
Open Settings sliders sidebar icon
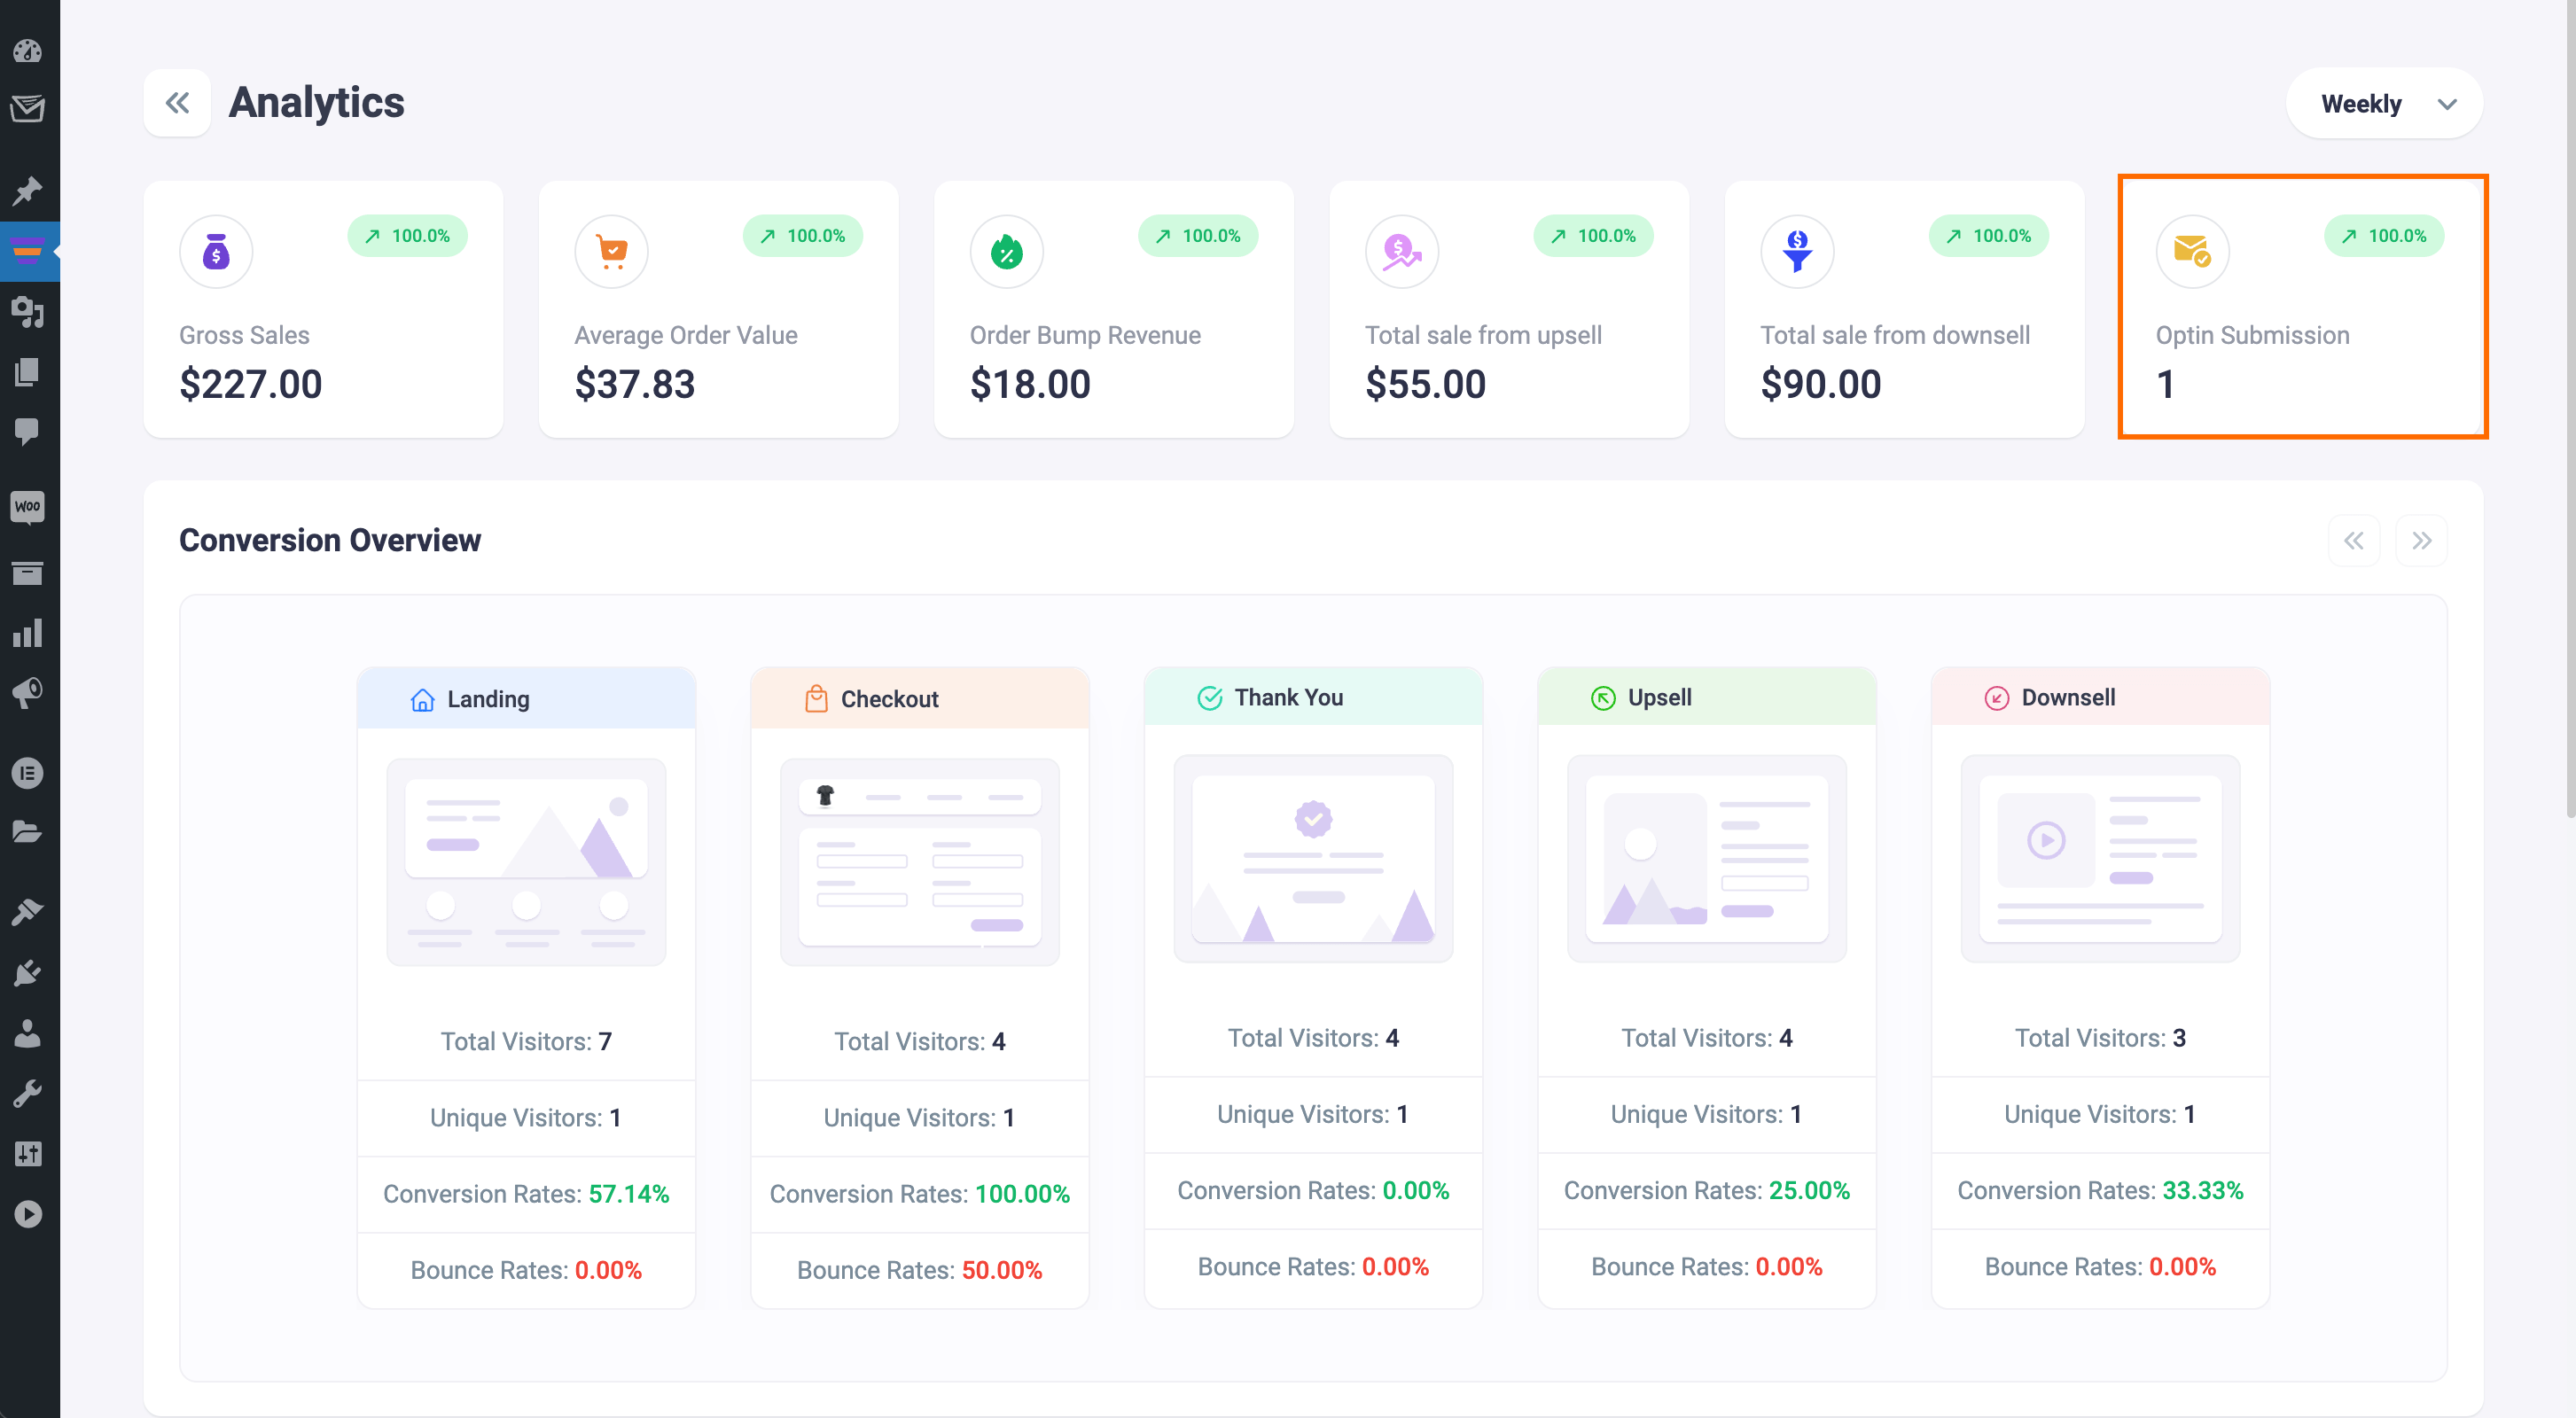tap(28, 1154)
